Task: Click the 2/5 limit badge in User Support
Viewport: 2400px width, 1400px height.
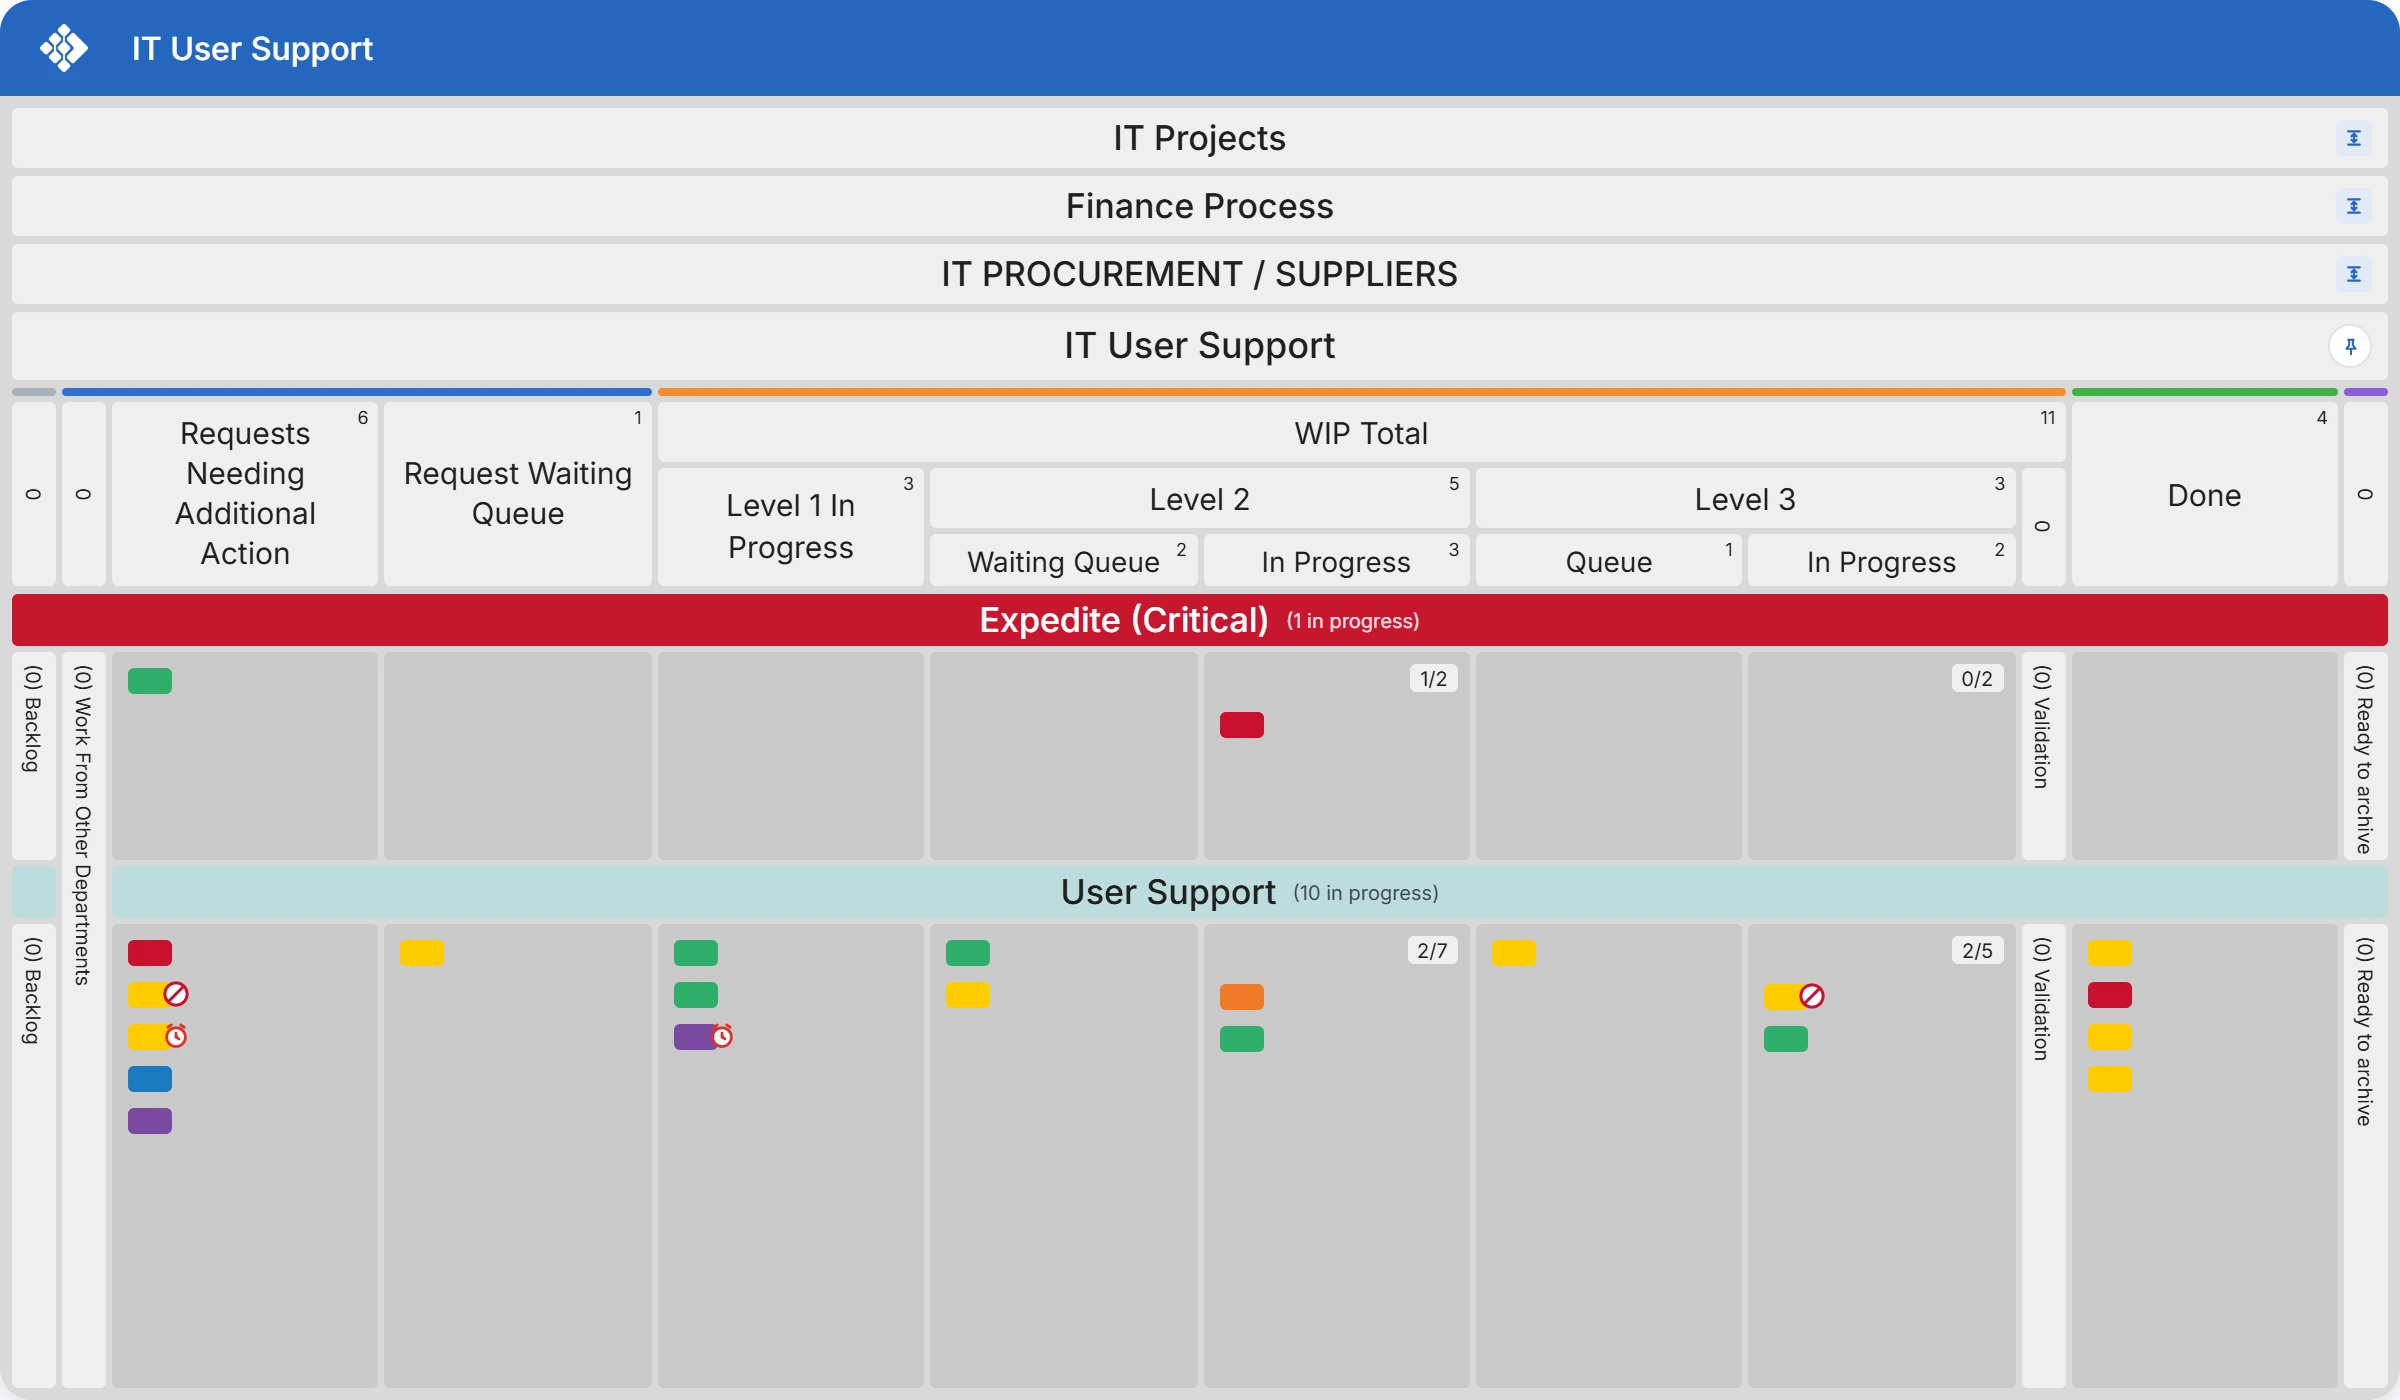Action: [x=1977, y=951]
